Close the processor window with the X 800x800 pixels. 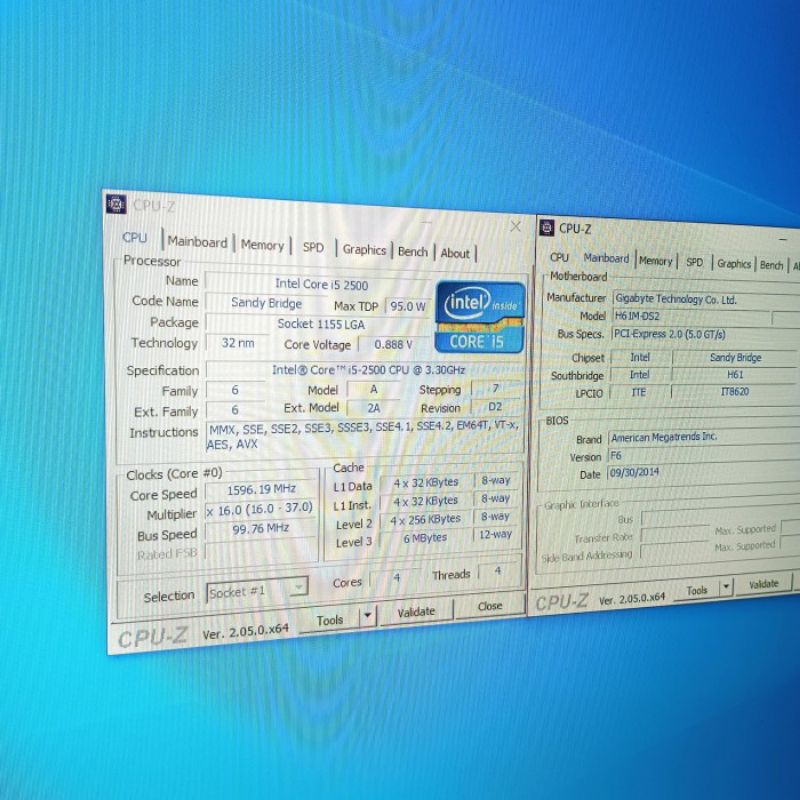pyautogui.click(x=515, y=227)
